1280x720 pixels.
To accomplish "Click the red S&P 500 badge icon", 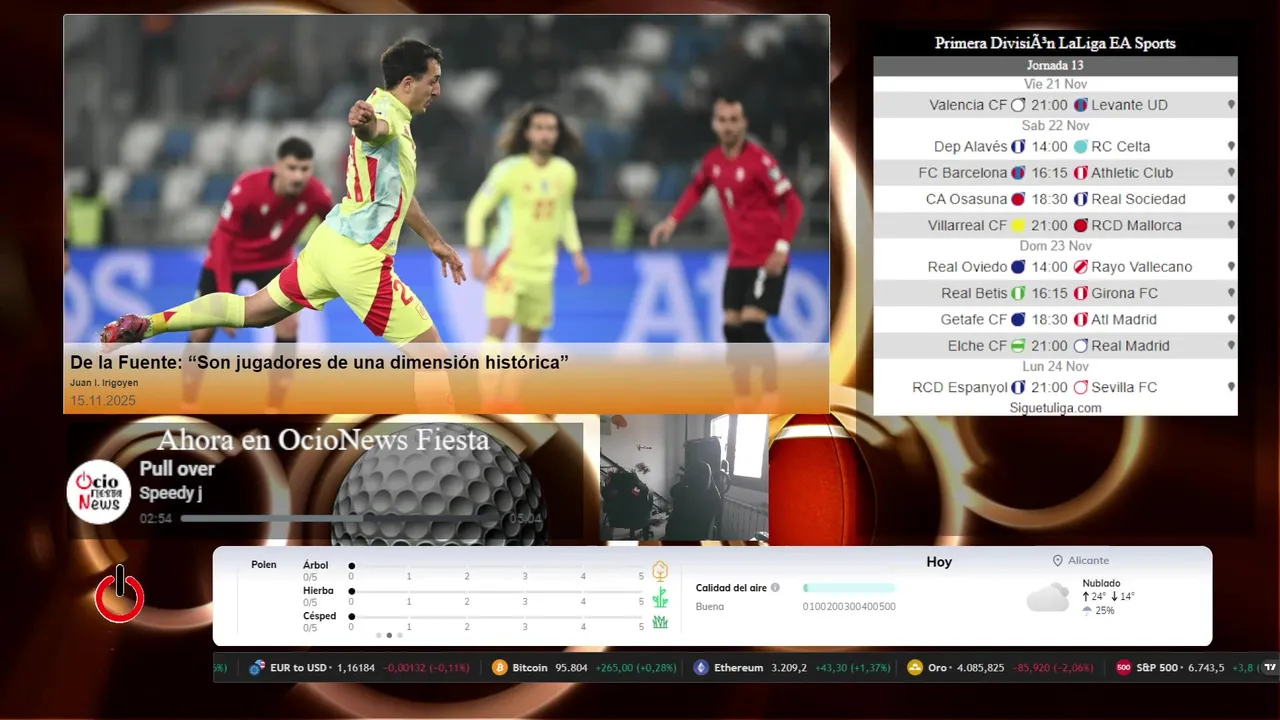I will (1124, 668).
